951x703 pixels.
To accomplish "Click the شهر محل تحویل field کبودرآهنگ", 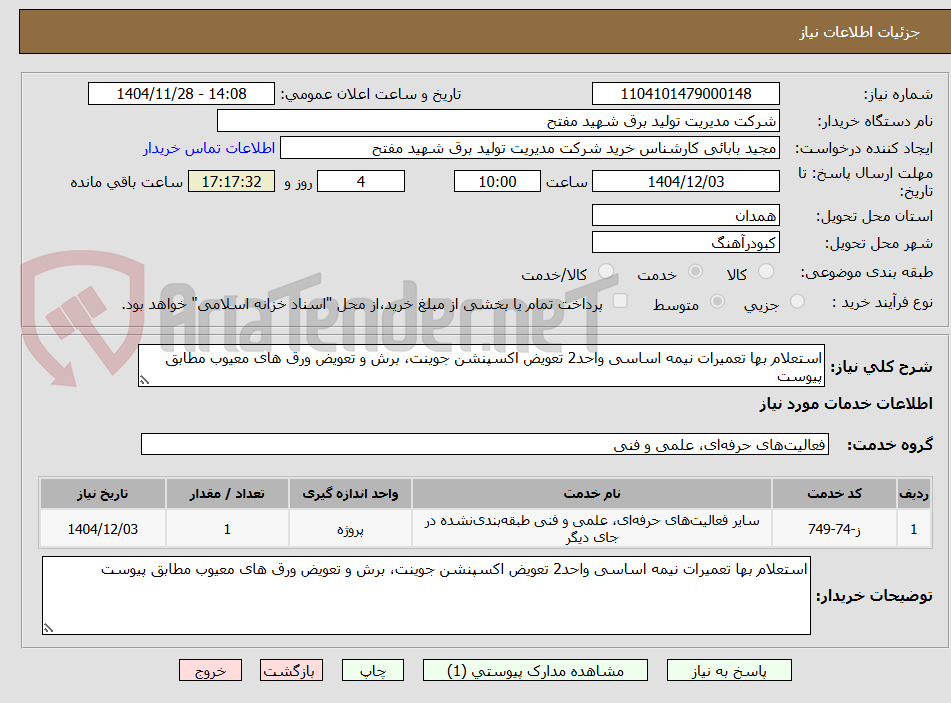I will tap(685, 243).
